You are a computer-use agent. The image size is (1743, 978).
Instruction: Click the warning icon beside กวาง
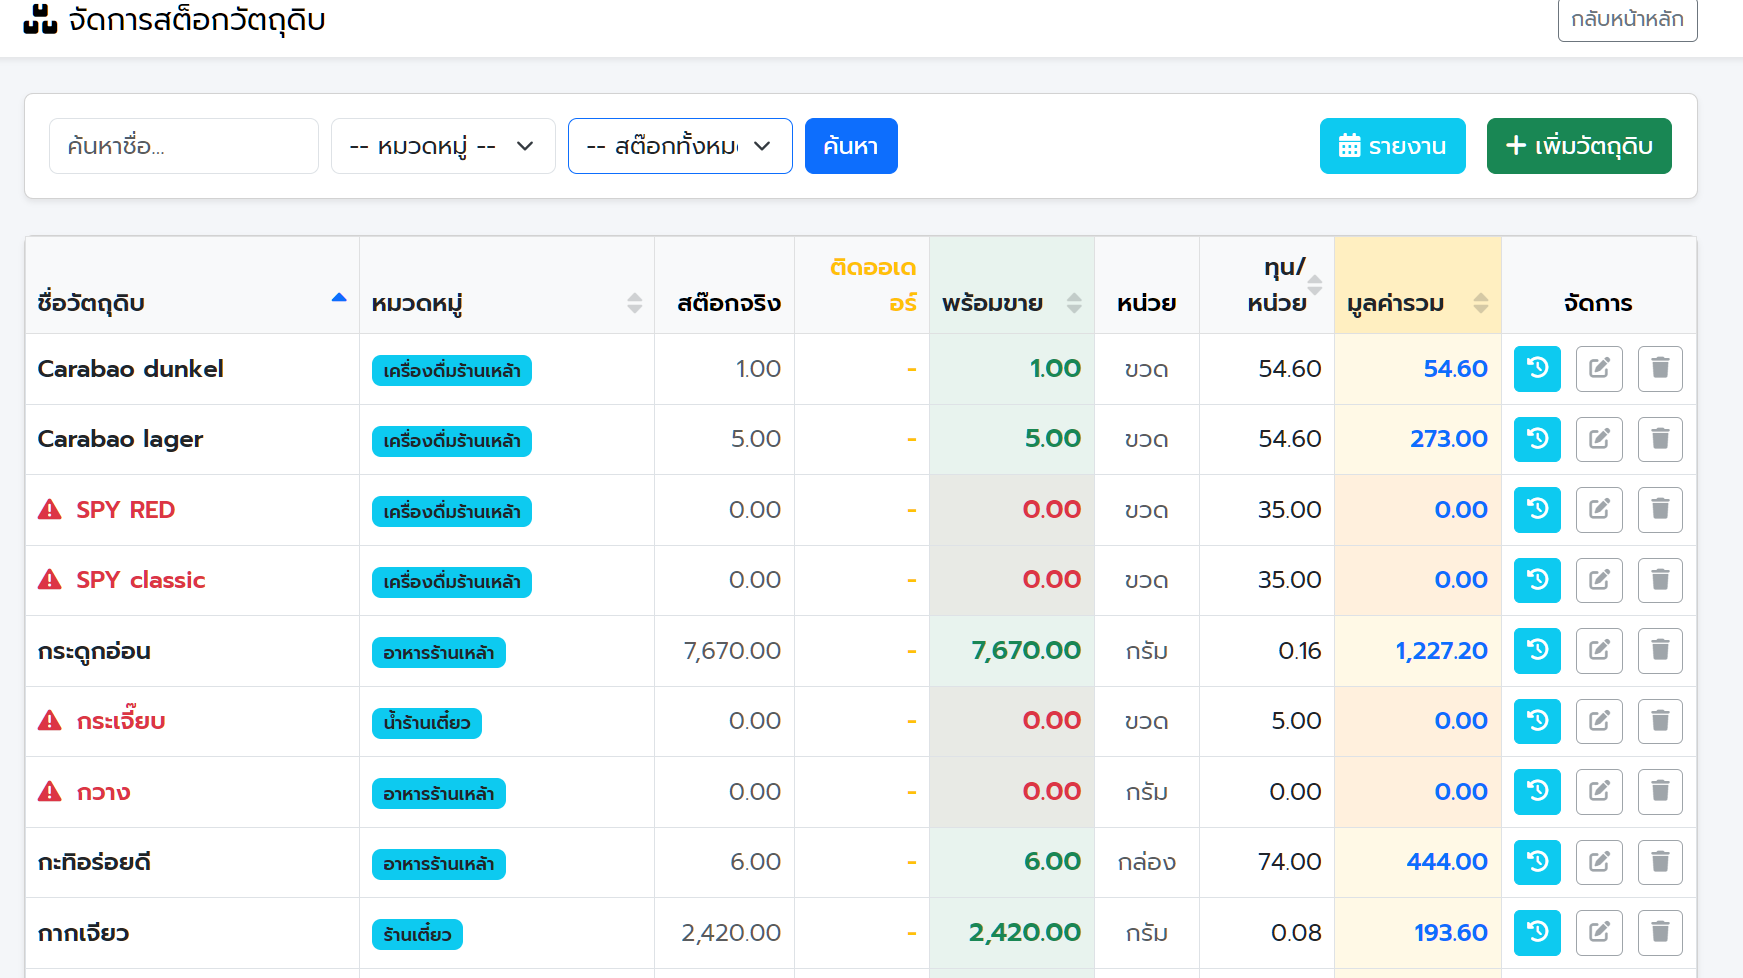(50, 792)
